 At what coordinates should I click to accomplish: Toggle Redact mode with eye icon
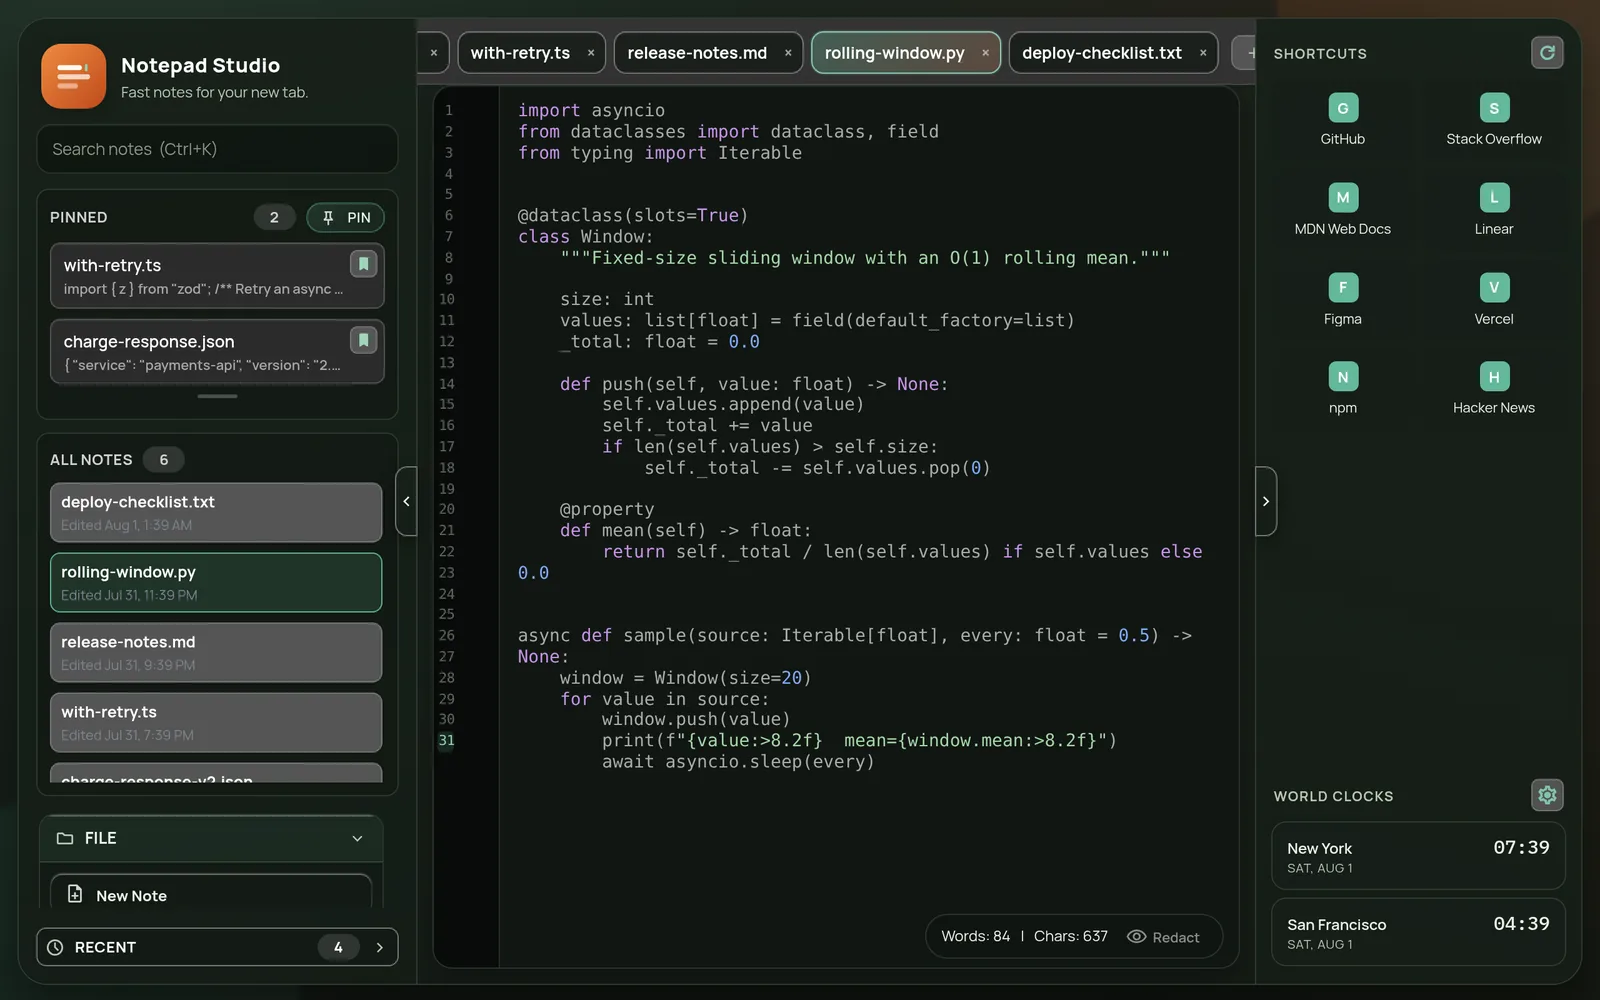[1163, 937]
